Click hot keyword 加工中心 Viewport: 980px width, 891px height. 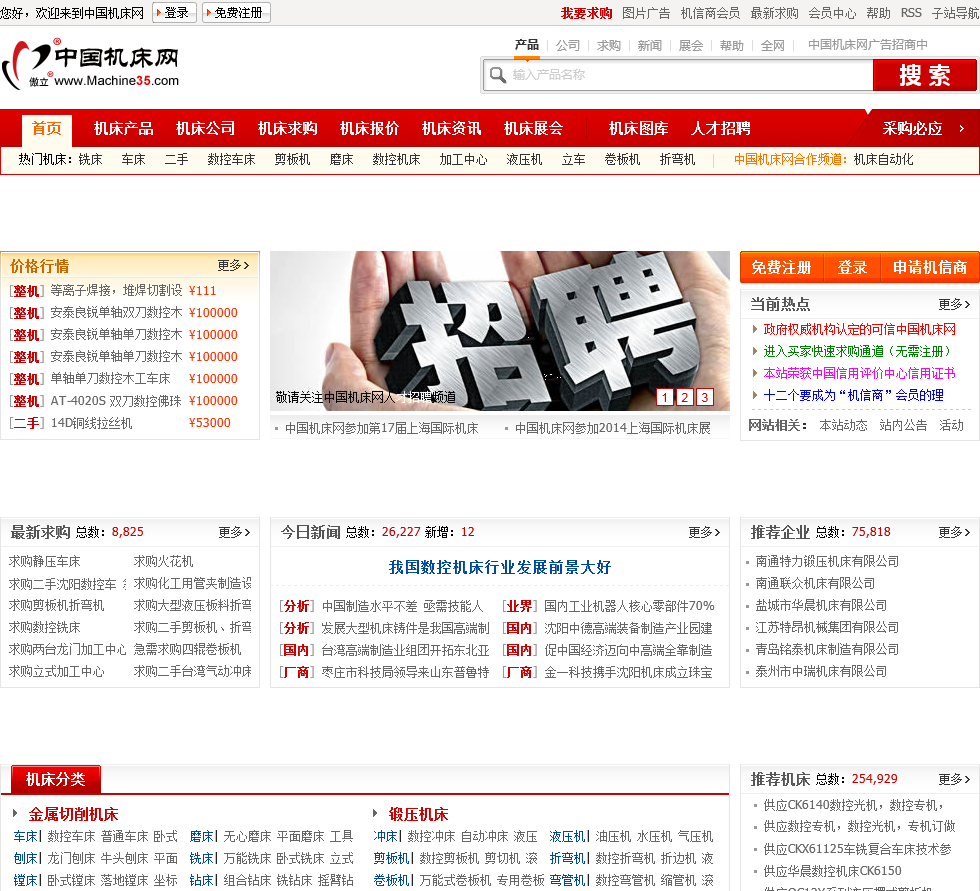pyautogui.click(x=463, y=160)
